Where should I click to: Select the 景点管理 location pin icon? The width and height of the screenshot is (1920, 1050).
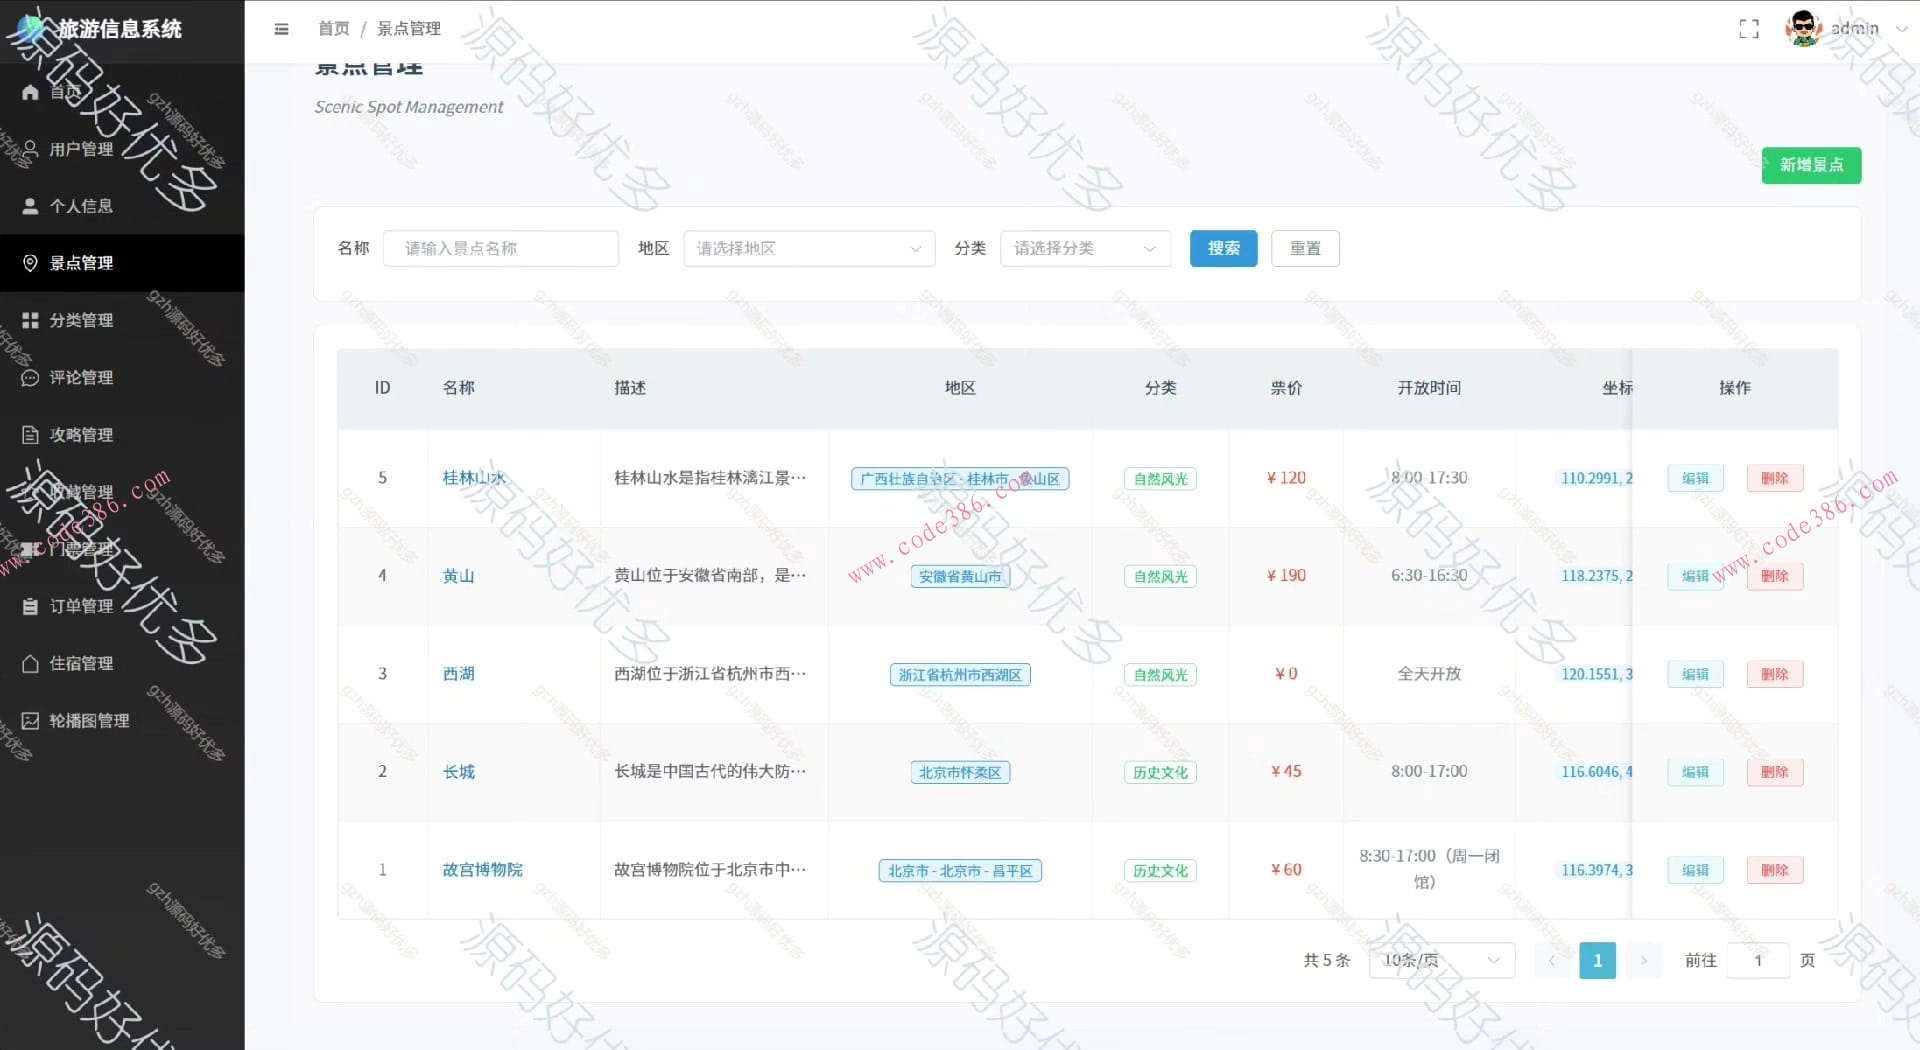[31, 263]
